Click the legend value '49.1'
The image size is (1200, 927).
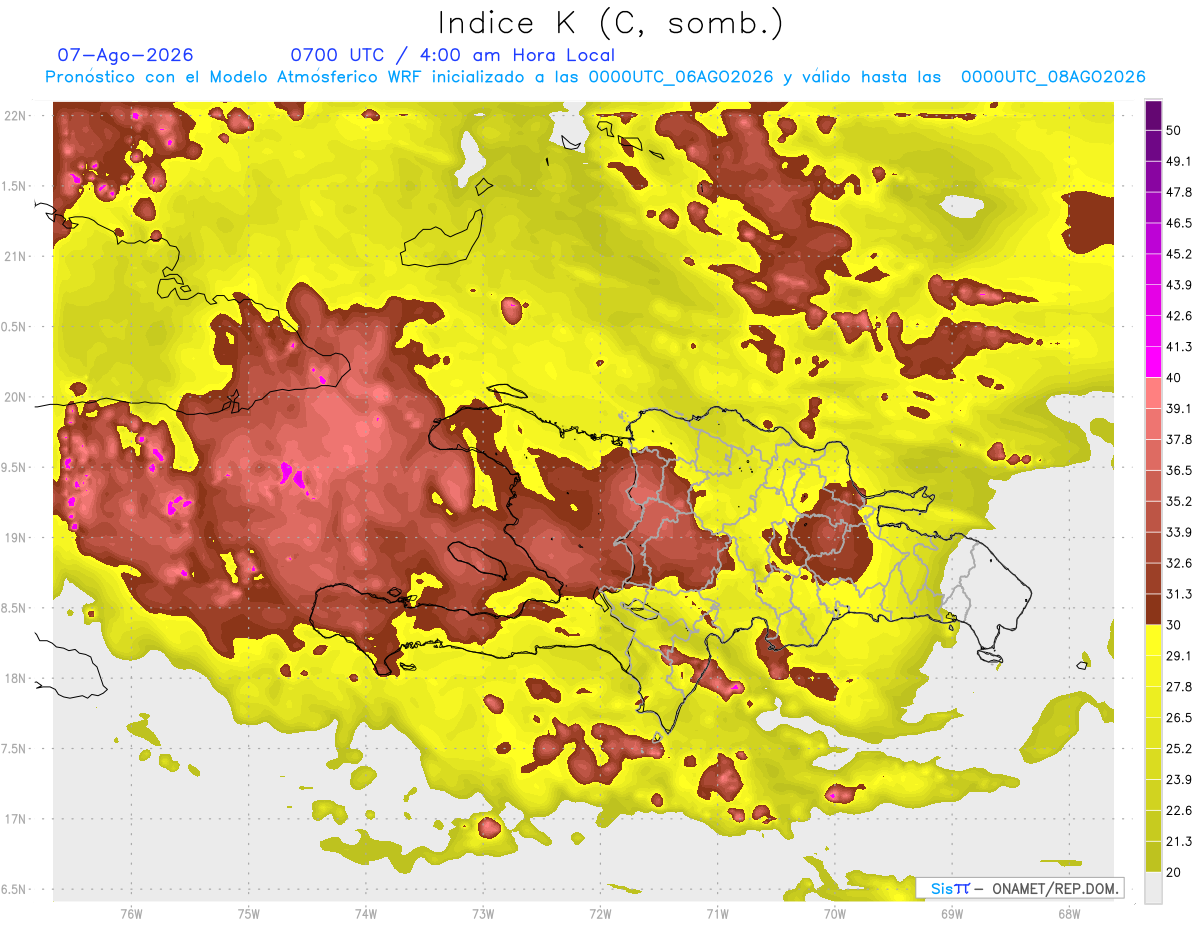[x=1179, y=161]
